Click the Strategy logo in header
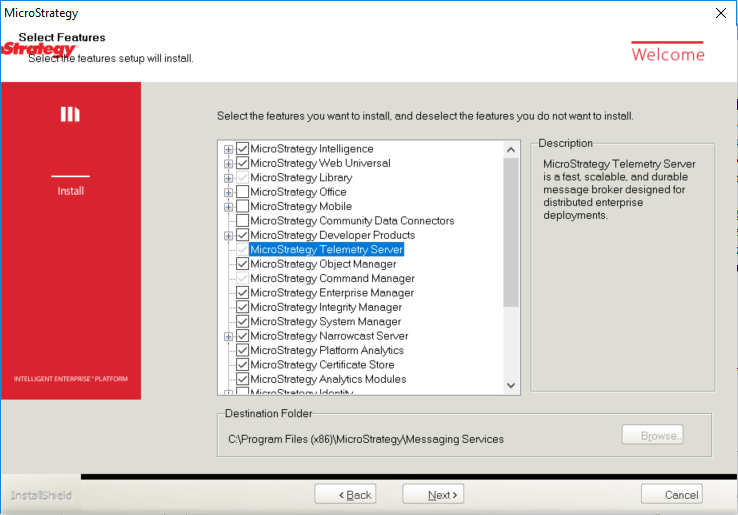Viewport: 738px width, 515px height. [x=38, y=49]
